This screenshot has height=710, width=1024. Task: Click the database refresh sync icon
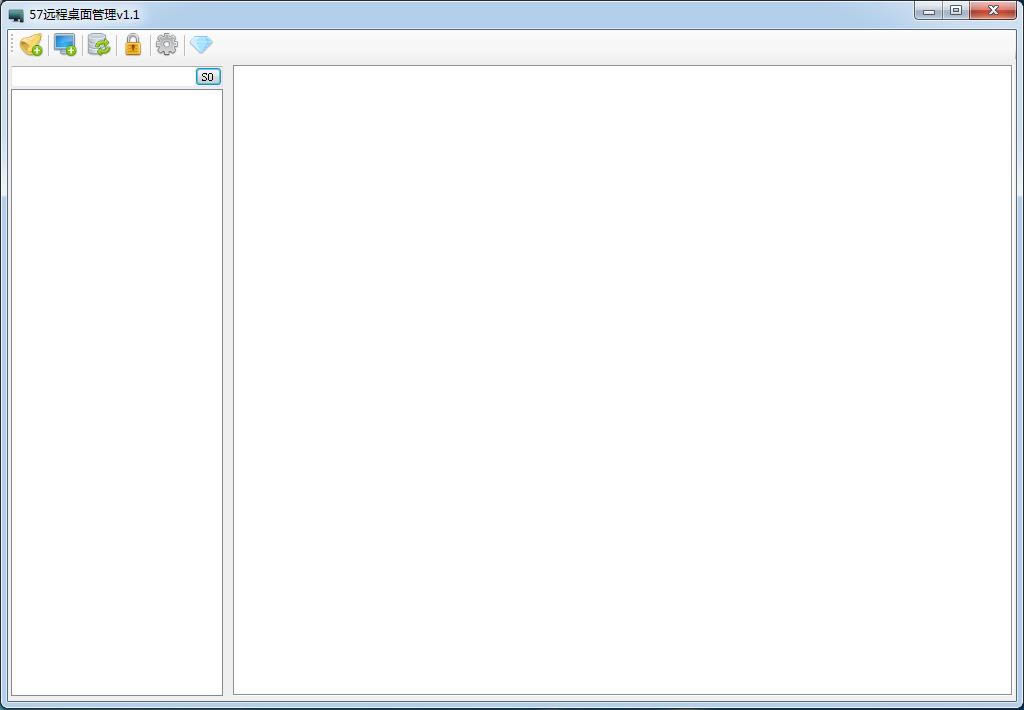[x=99, y=45]
